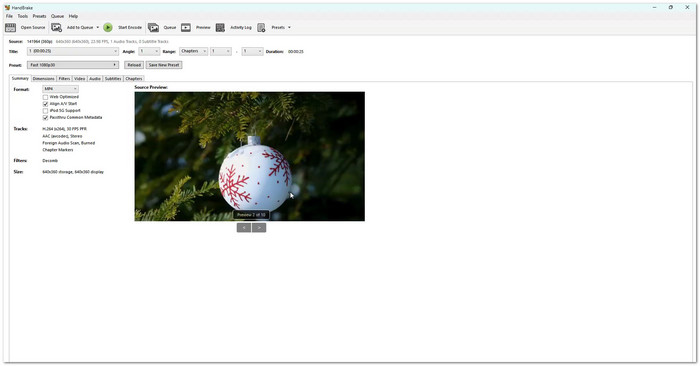Open the Preset Fast 1080p30 selector
This screenshot has width=700, height=366.
point(73,65)
